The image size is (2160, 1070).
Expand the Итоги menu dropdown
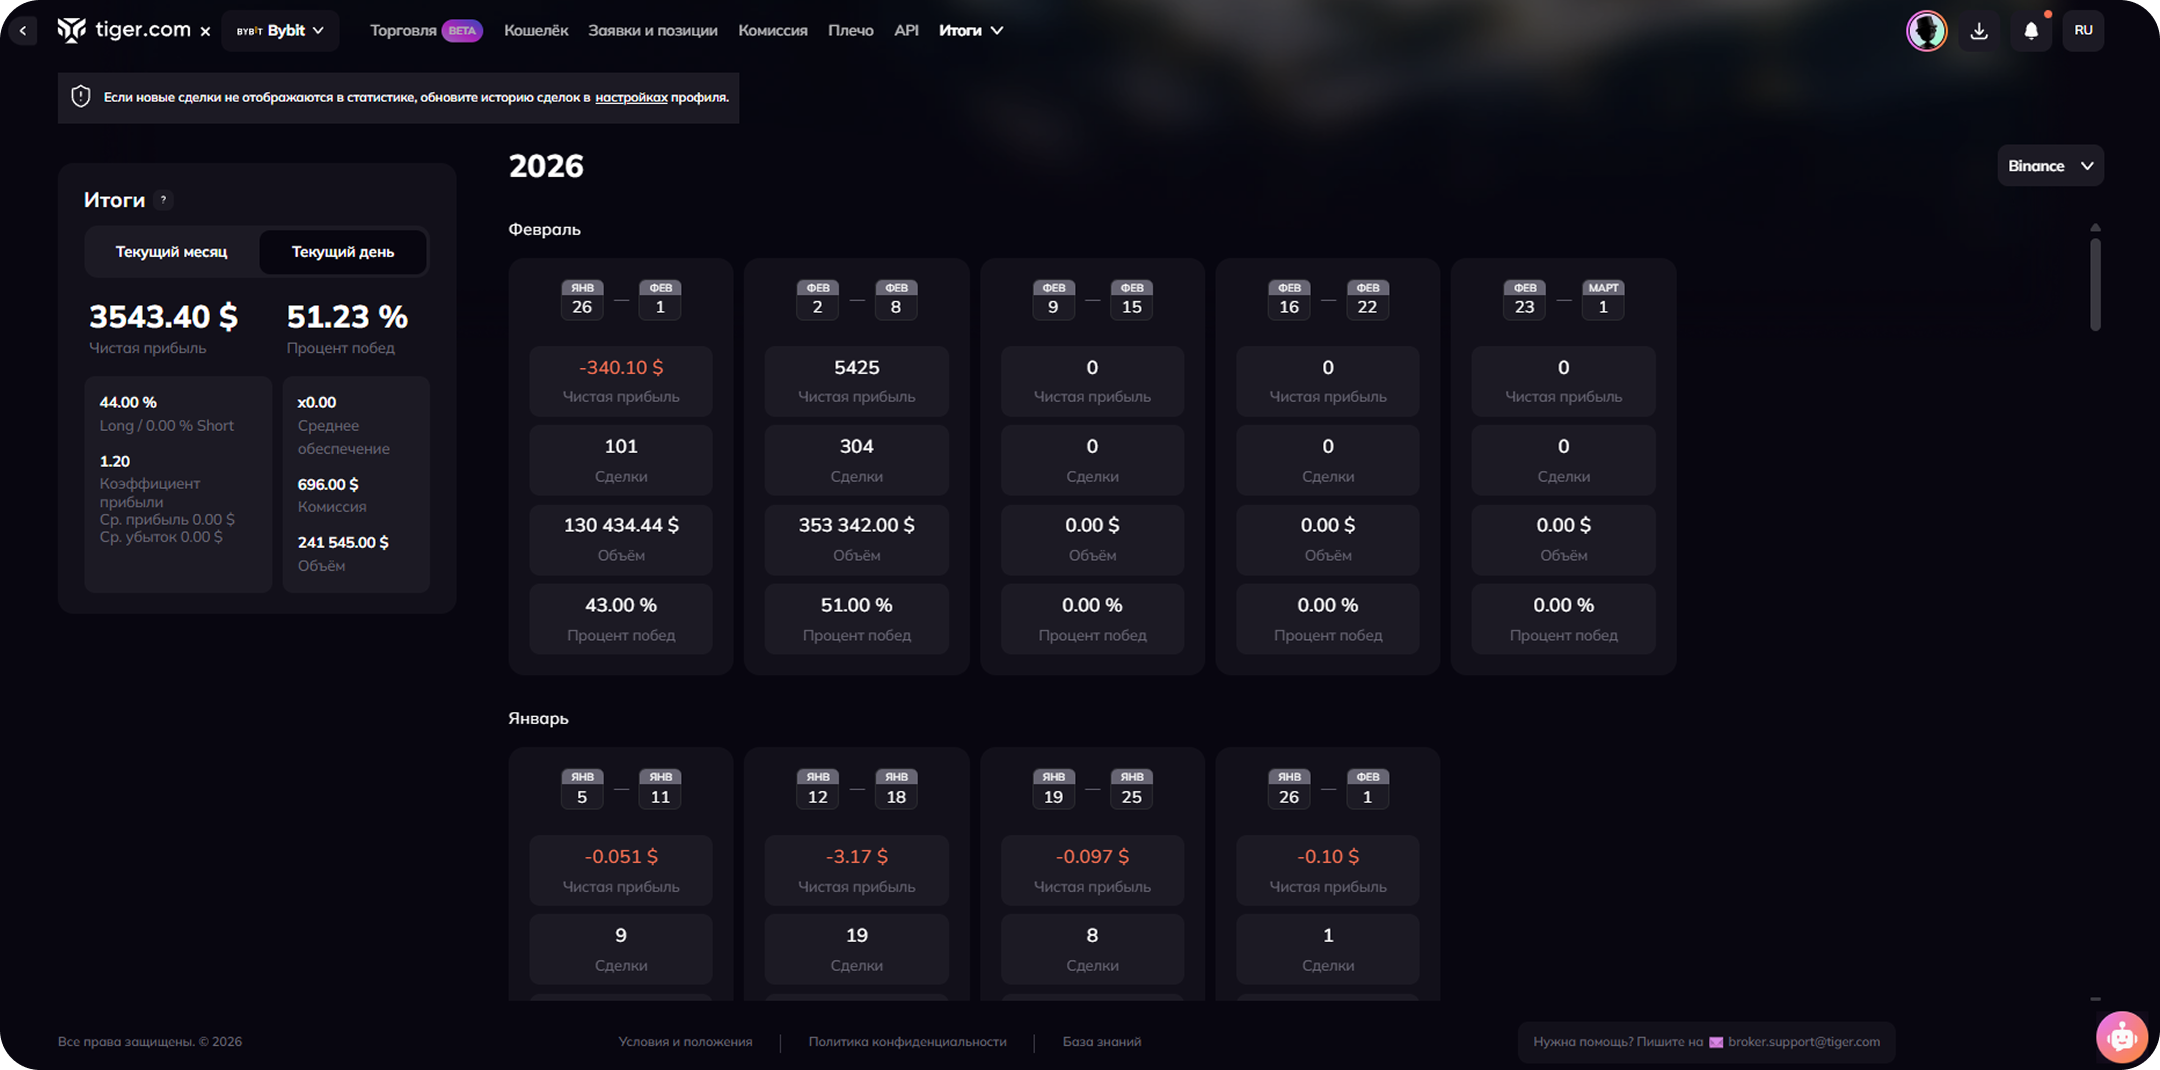coord(970,31)
